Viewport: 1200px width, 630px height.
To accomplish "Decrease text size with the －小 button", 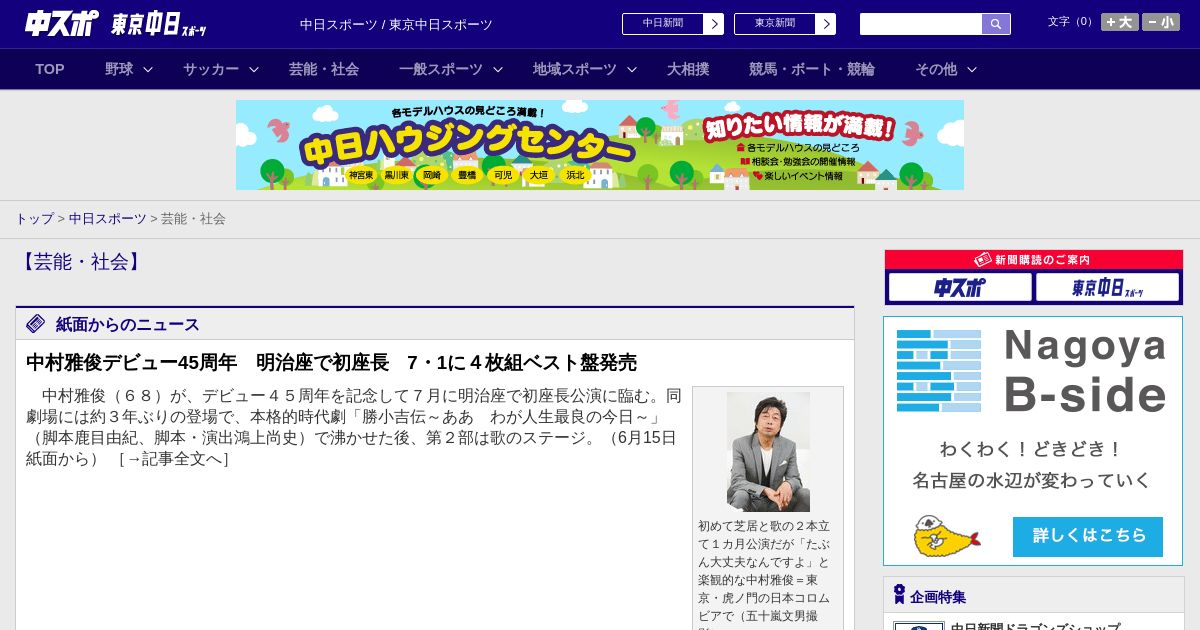I will [x=1161, y=22].
